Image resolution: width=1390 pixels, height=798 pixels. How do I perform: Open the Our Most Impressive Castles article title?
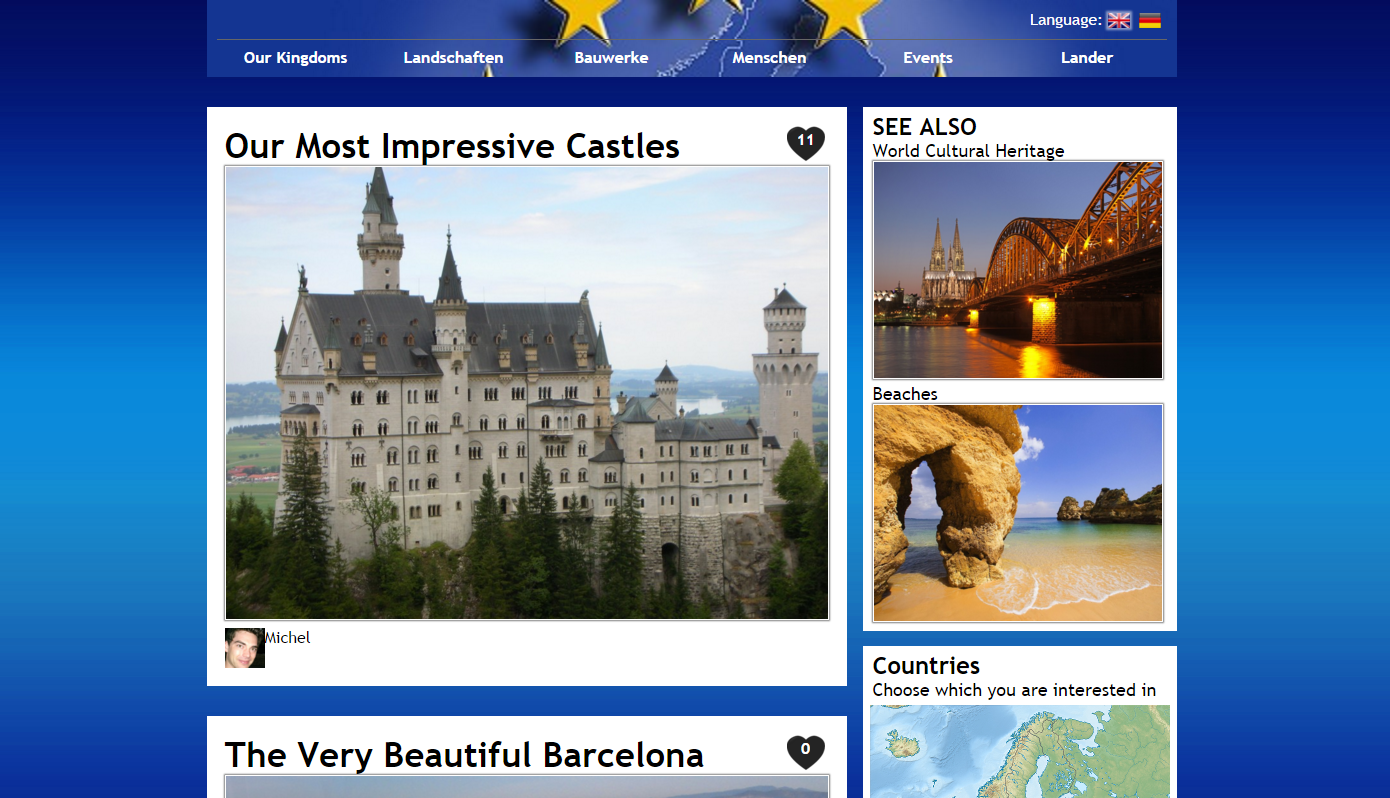click(452, 146)
